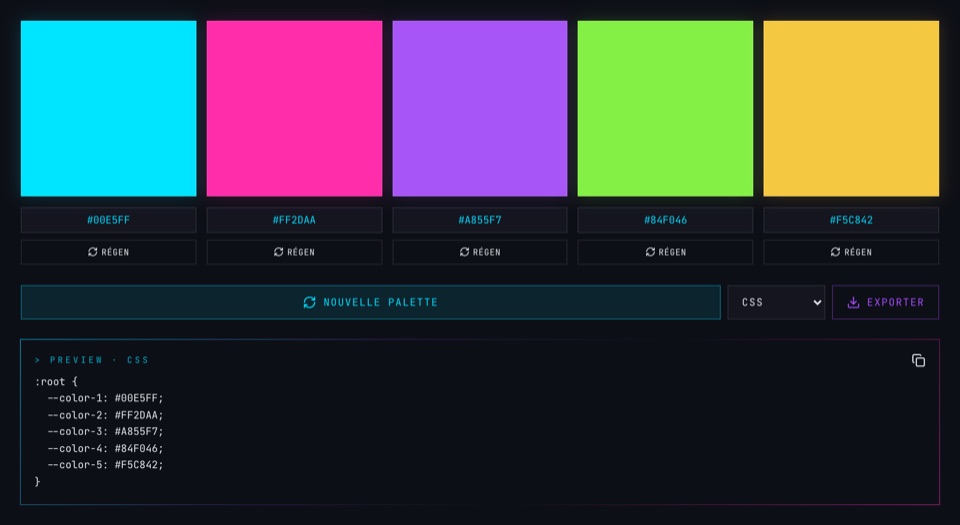Image resolution: width=960 pixels, height=525 pixels.
Task: Click the '--color-4: #84F046;' line in the preview
Action: [x=105, y=448]
